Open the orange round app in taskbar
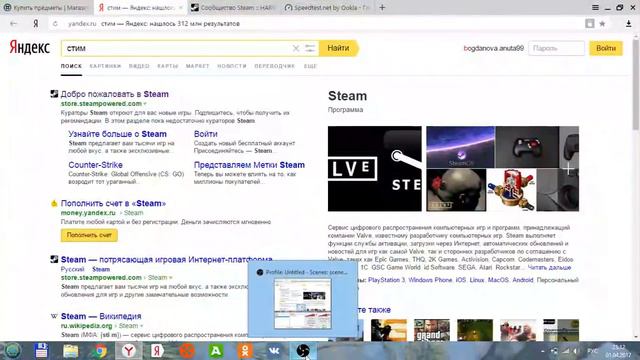 click(x=187, y=351)
